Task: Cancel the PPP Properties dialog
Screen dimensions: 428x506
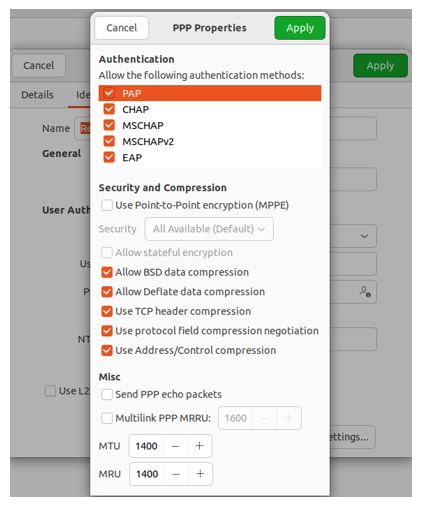Action: click(x=121, y=28)
